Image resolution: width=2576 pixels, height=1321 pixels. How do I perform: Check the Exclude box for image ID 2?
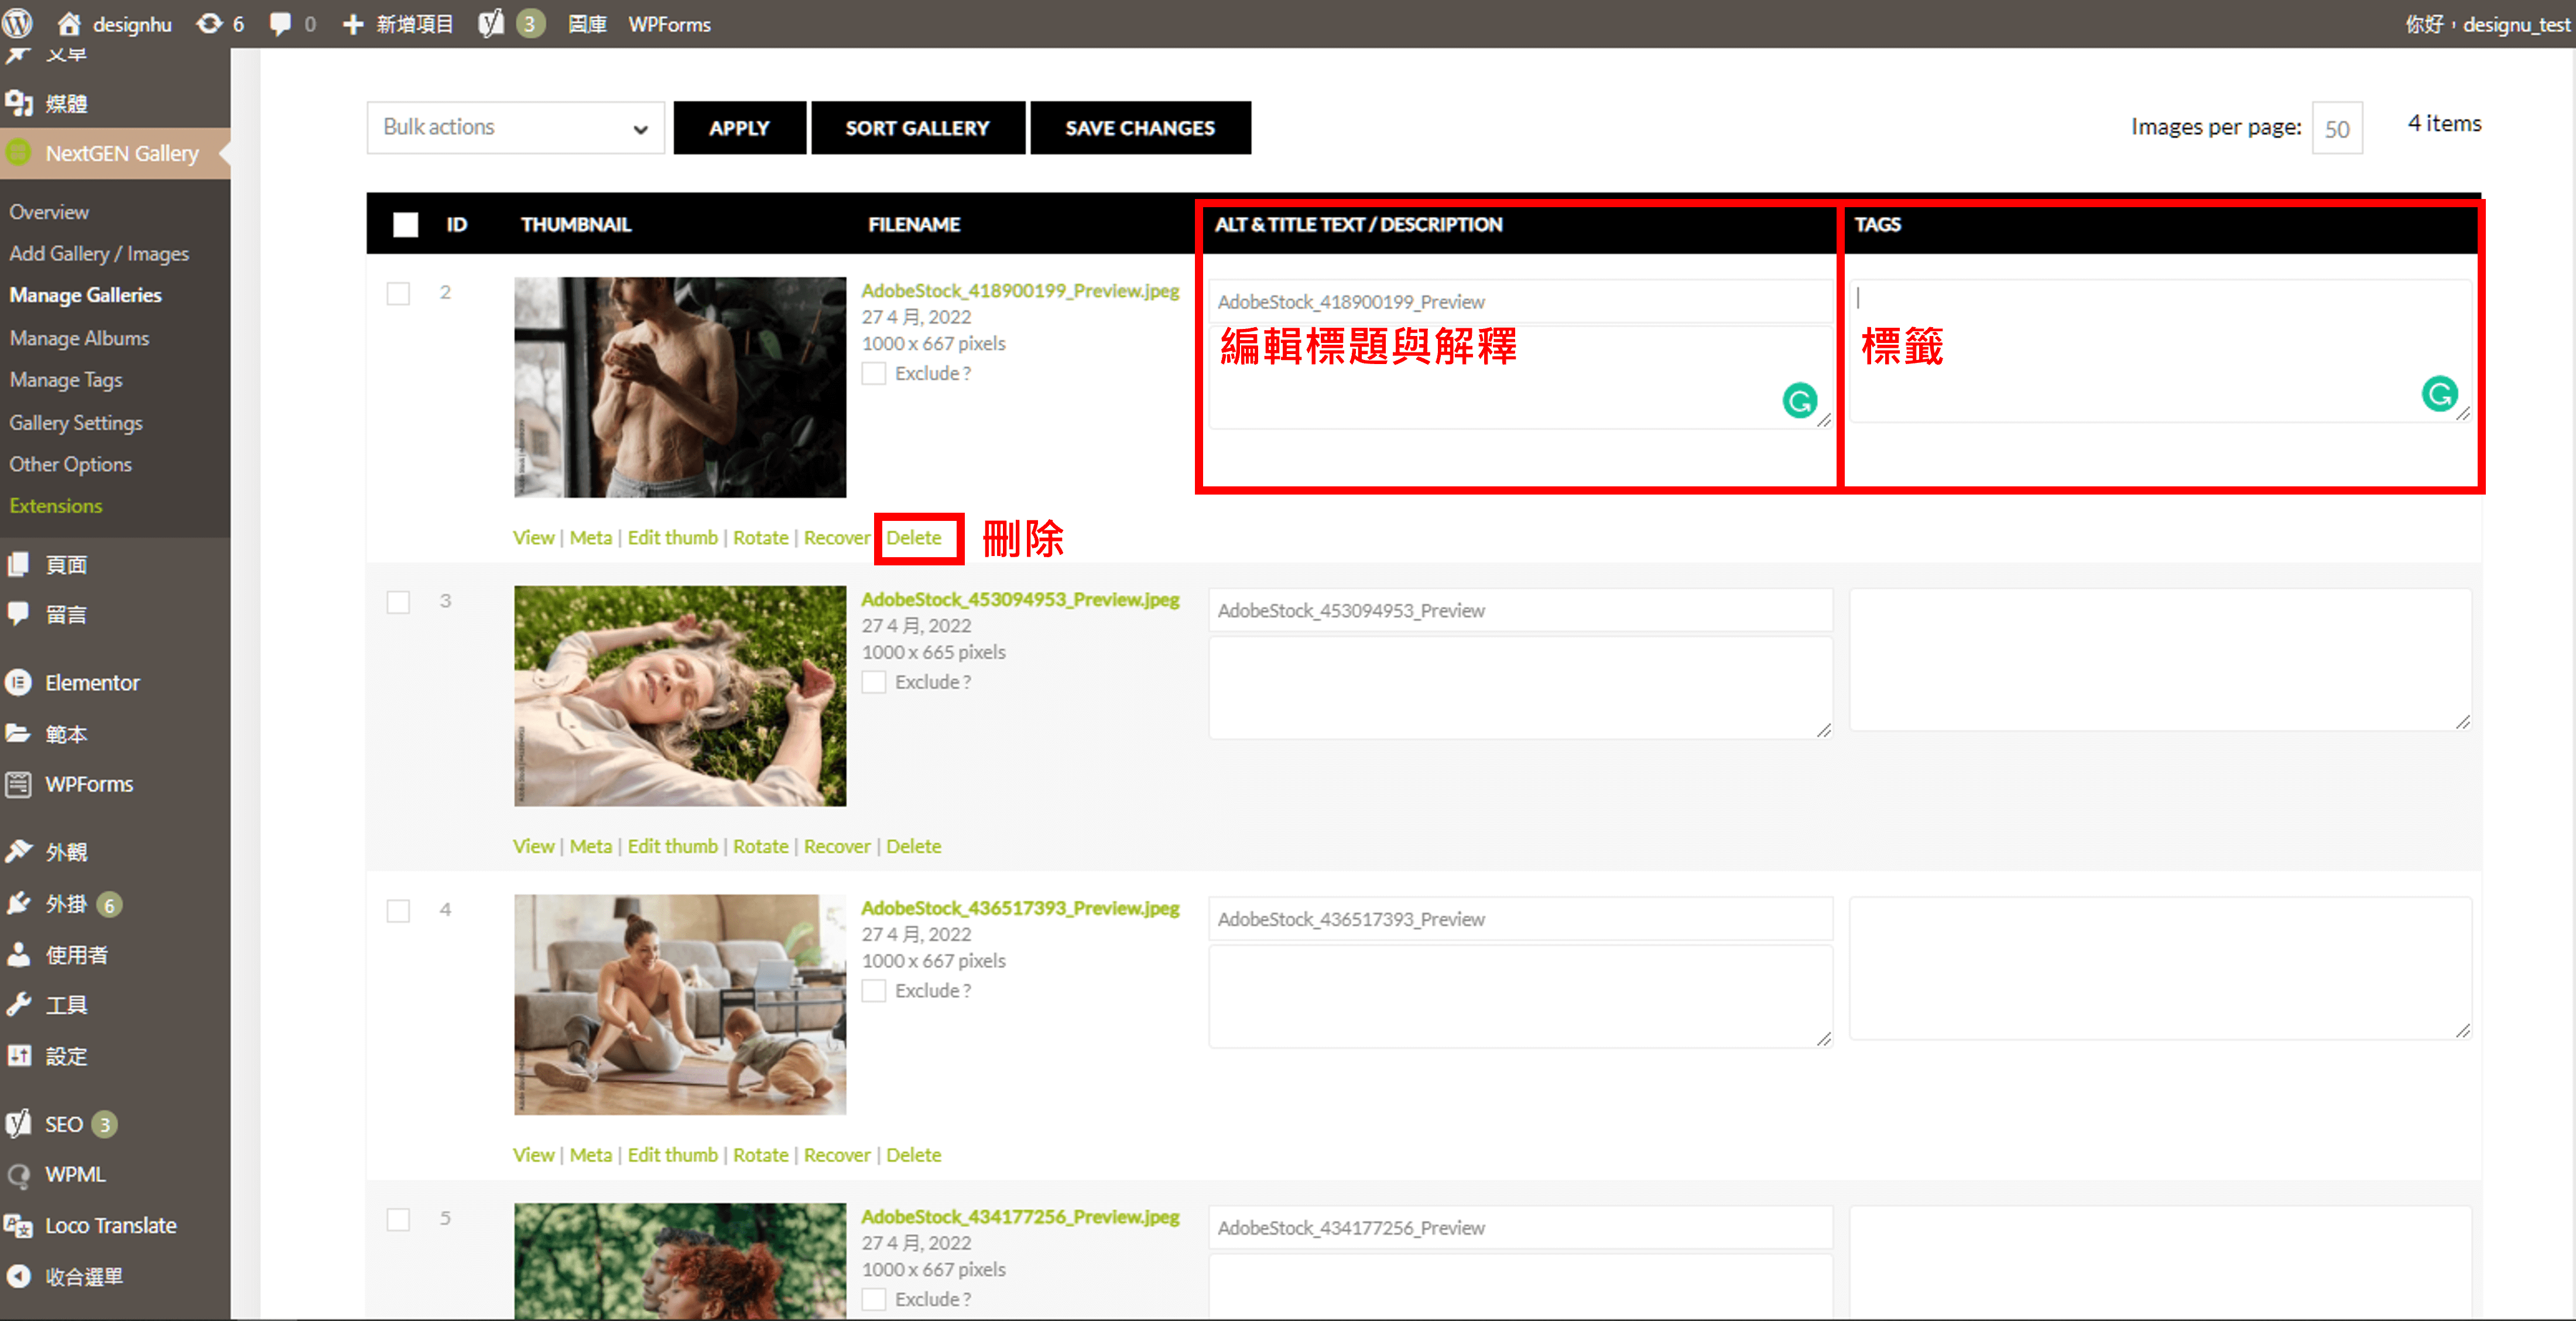873,373
